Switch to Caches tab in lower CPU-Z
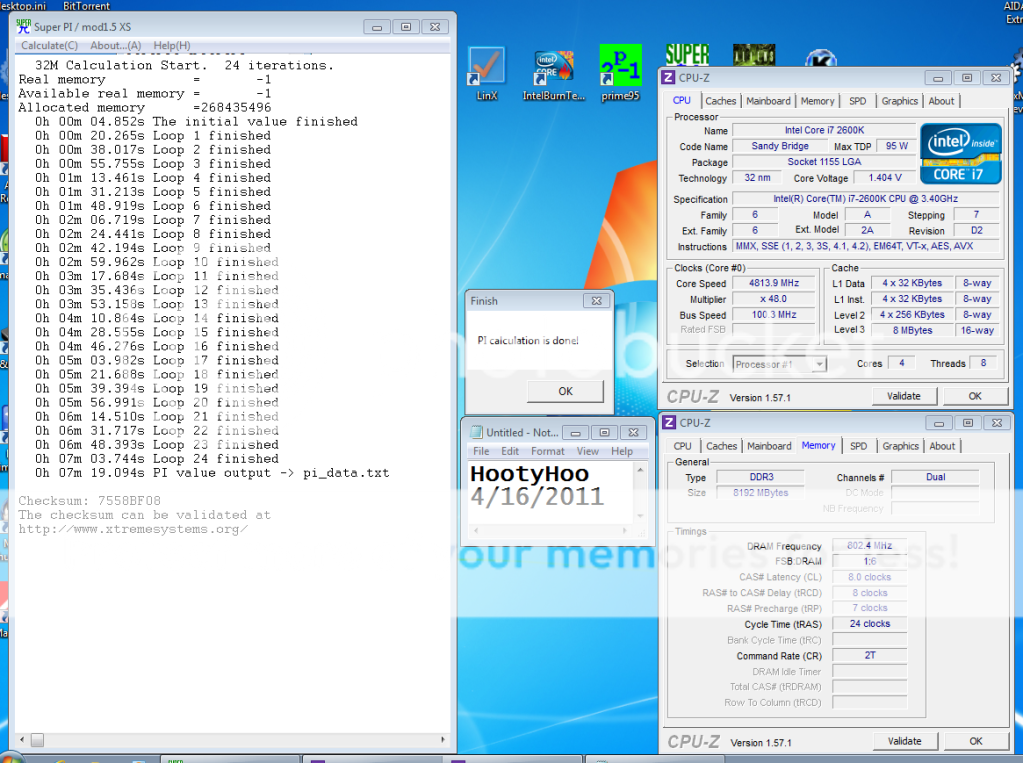Screen dimensions: 1023x763 (722, 446)
